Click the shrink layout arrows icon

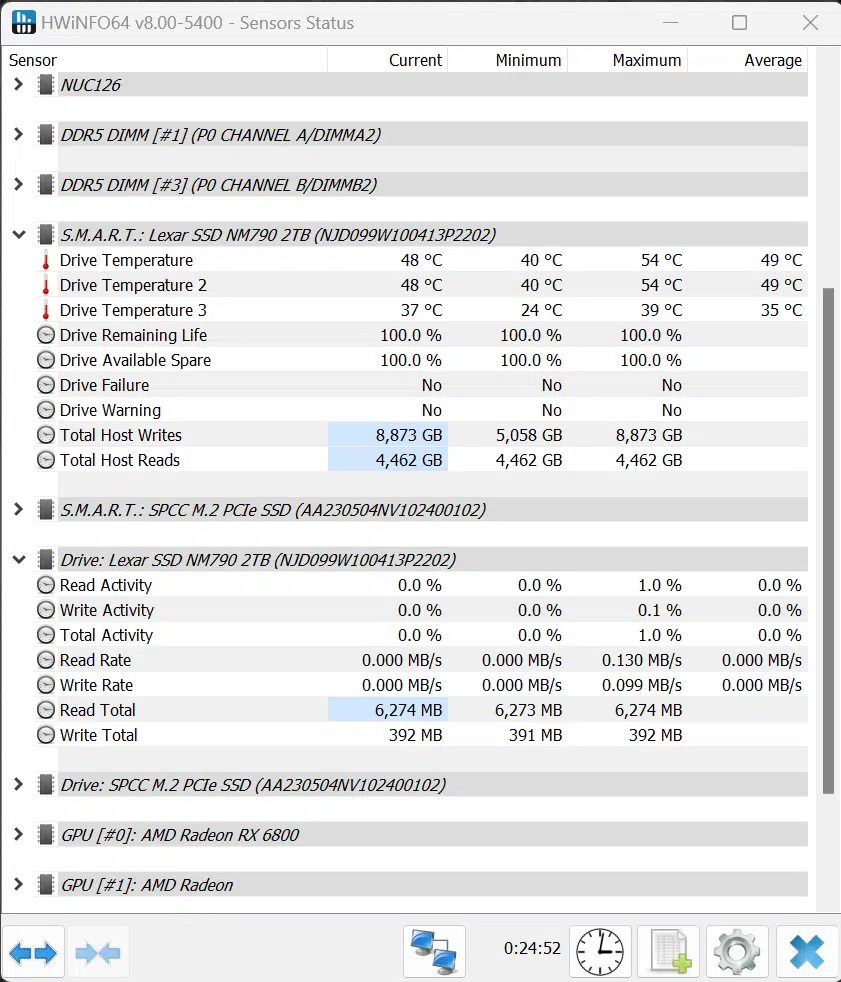[x=98, y=952]
